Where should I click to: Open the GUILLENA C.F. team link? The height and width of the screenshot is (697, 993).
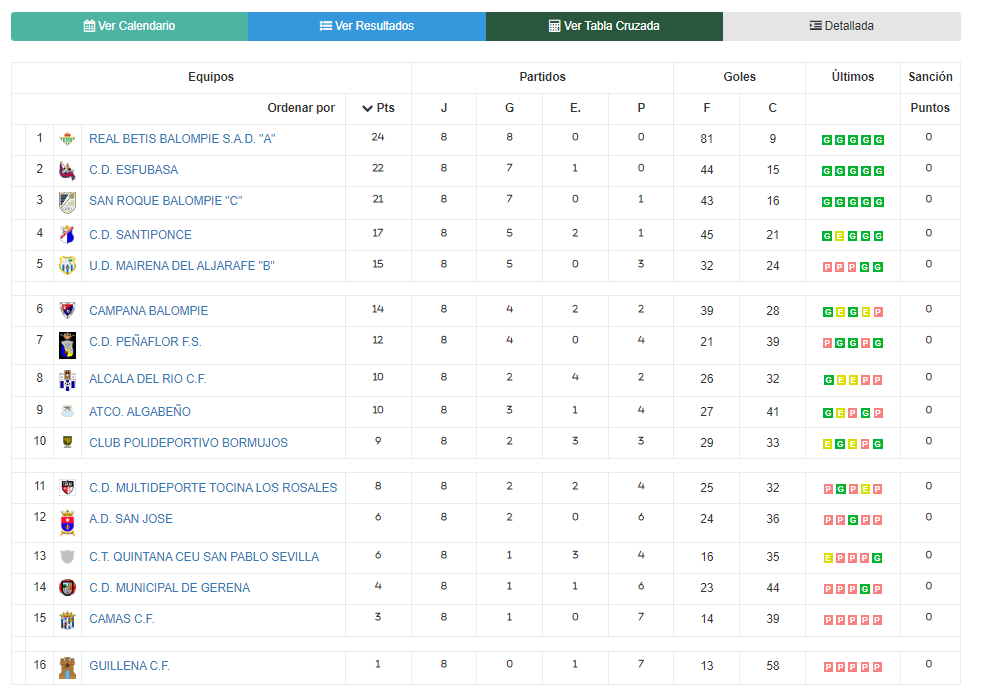(129, 665)
